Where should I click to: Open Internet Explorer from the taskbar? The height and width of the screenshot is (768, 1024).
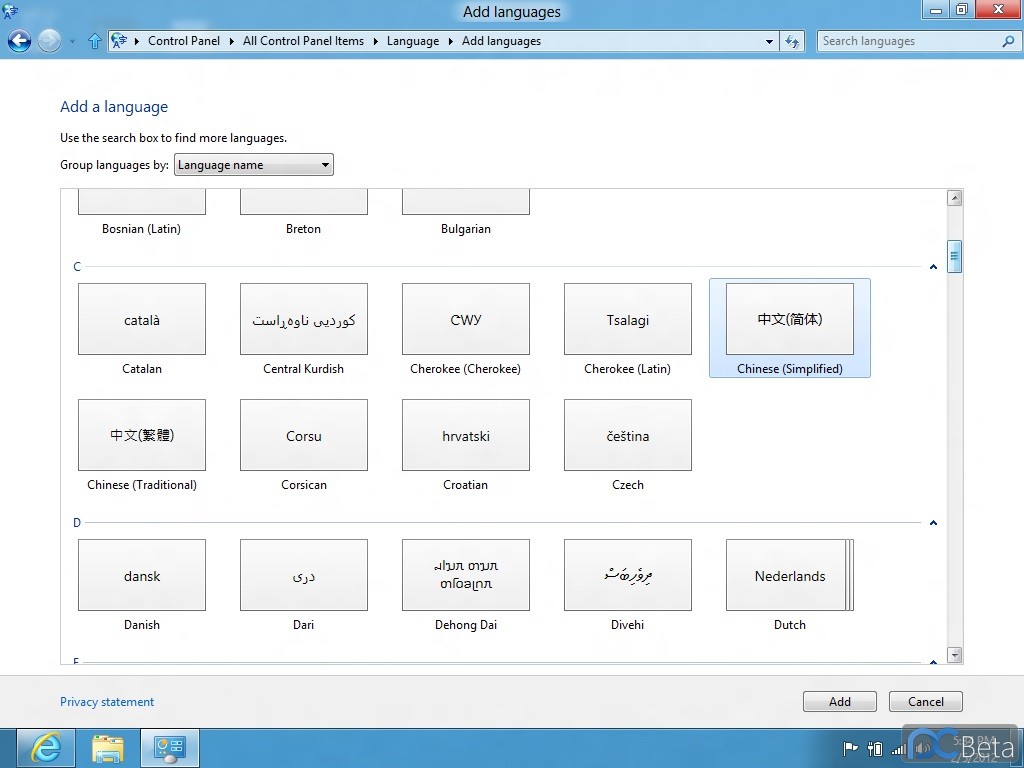click(46, 747)
